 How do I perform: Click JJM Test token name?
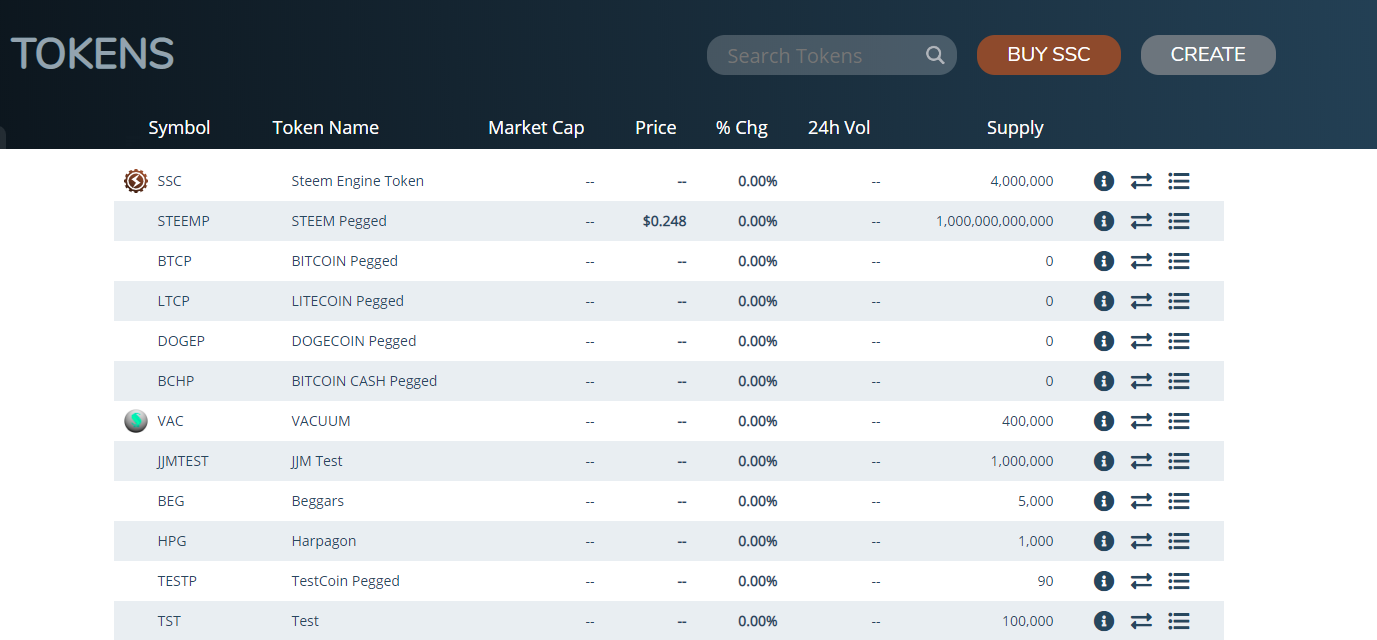[x=317, y=461]
